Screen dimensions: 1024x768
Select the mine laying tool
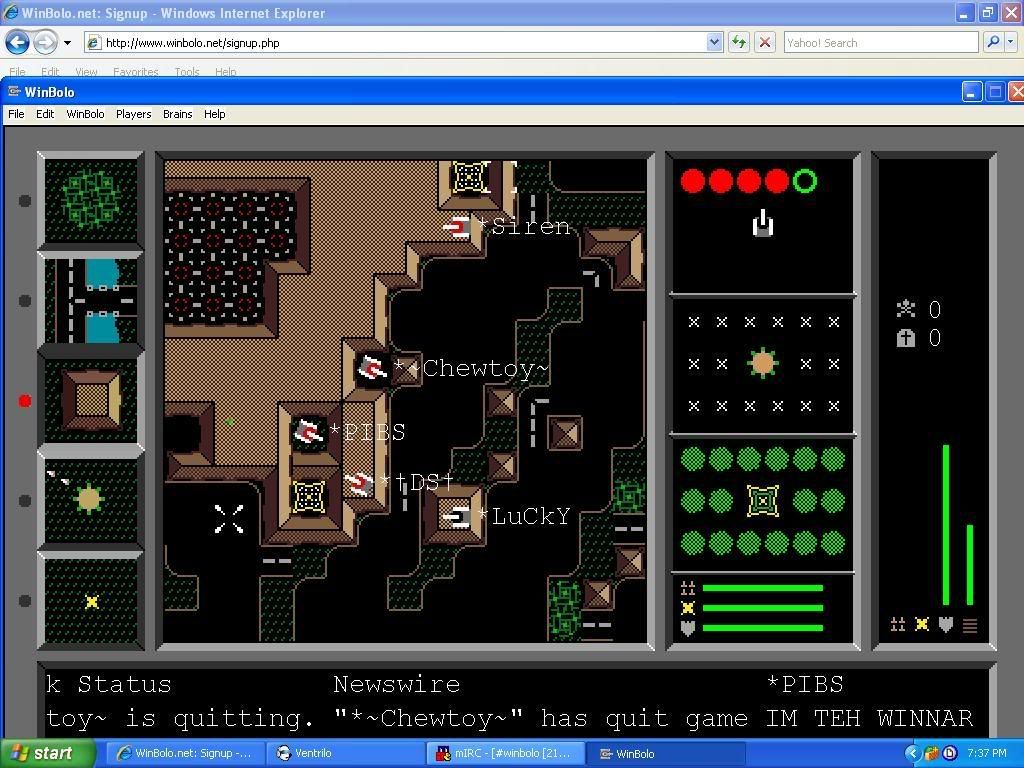pos(90,600)
